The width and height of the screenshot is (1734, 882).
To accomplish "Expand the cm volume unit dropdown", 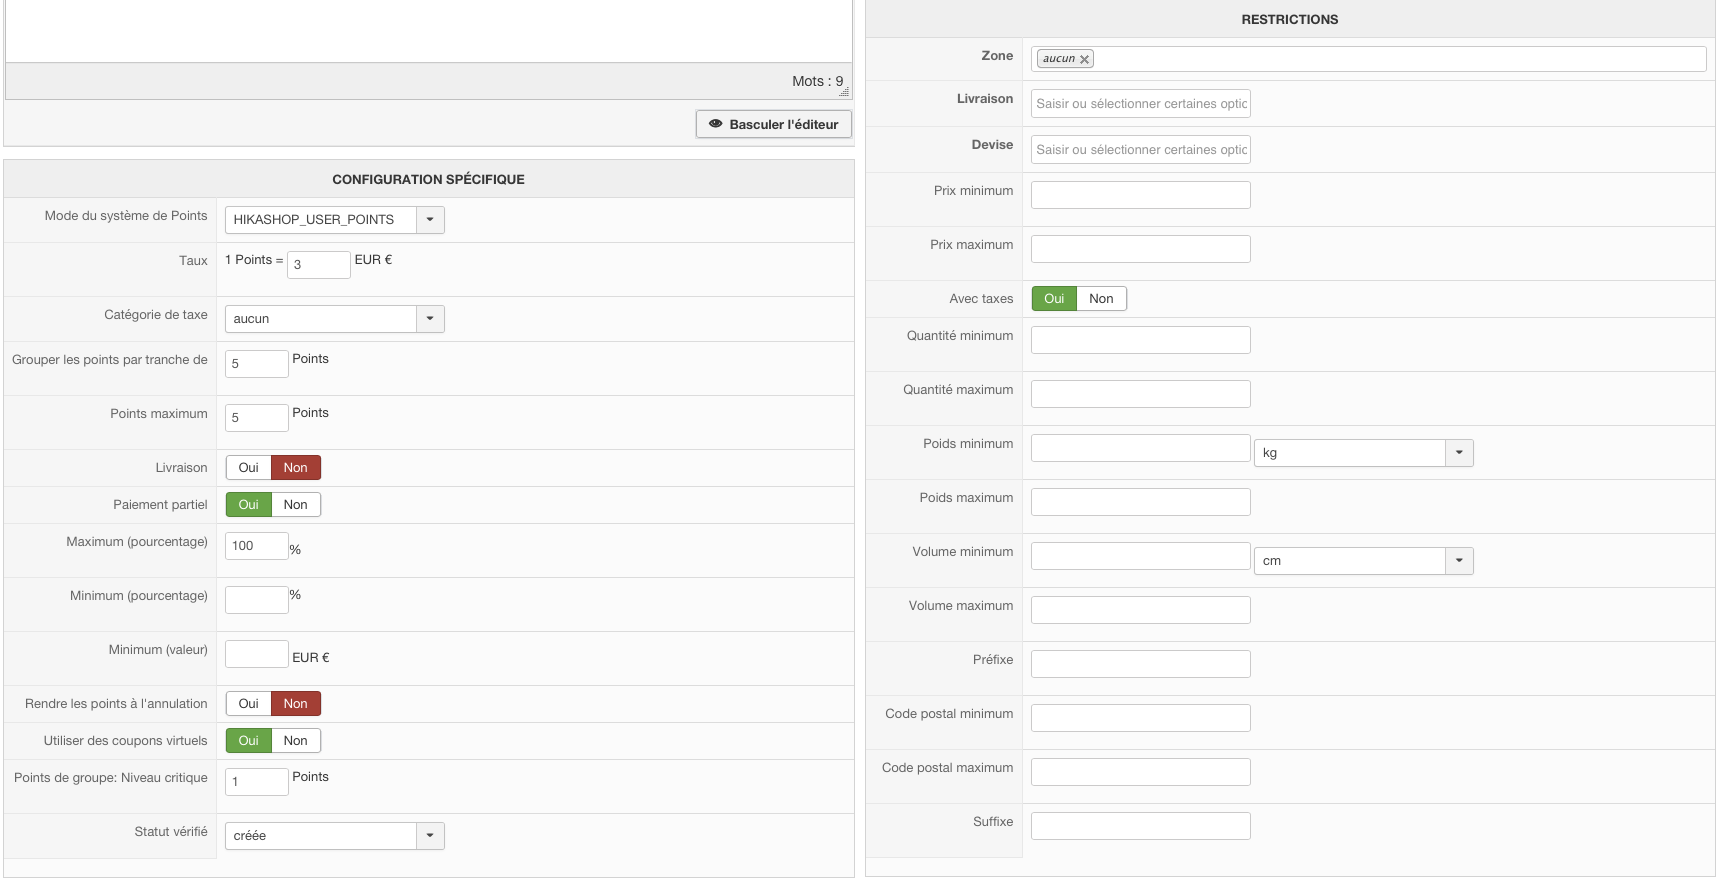I will 1459,561.
